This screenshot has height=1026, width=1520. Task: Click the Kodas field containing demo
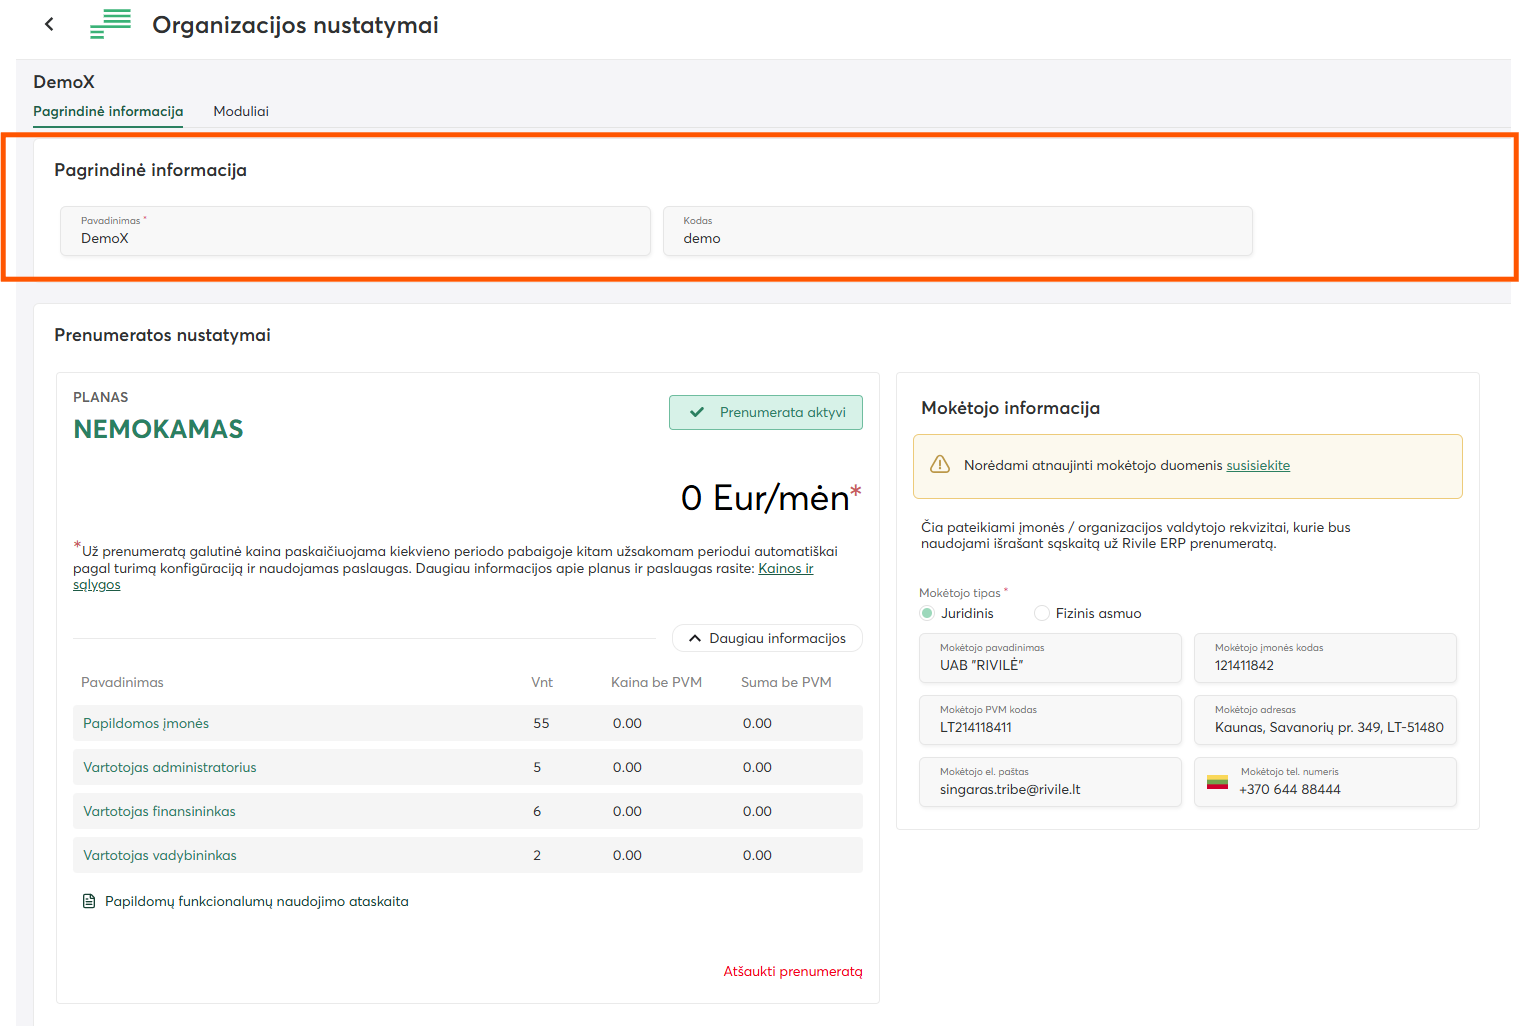coord(957,231)
